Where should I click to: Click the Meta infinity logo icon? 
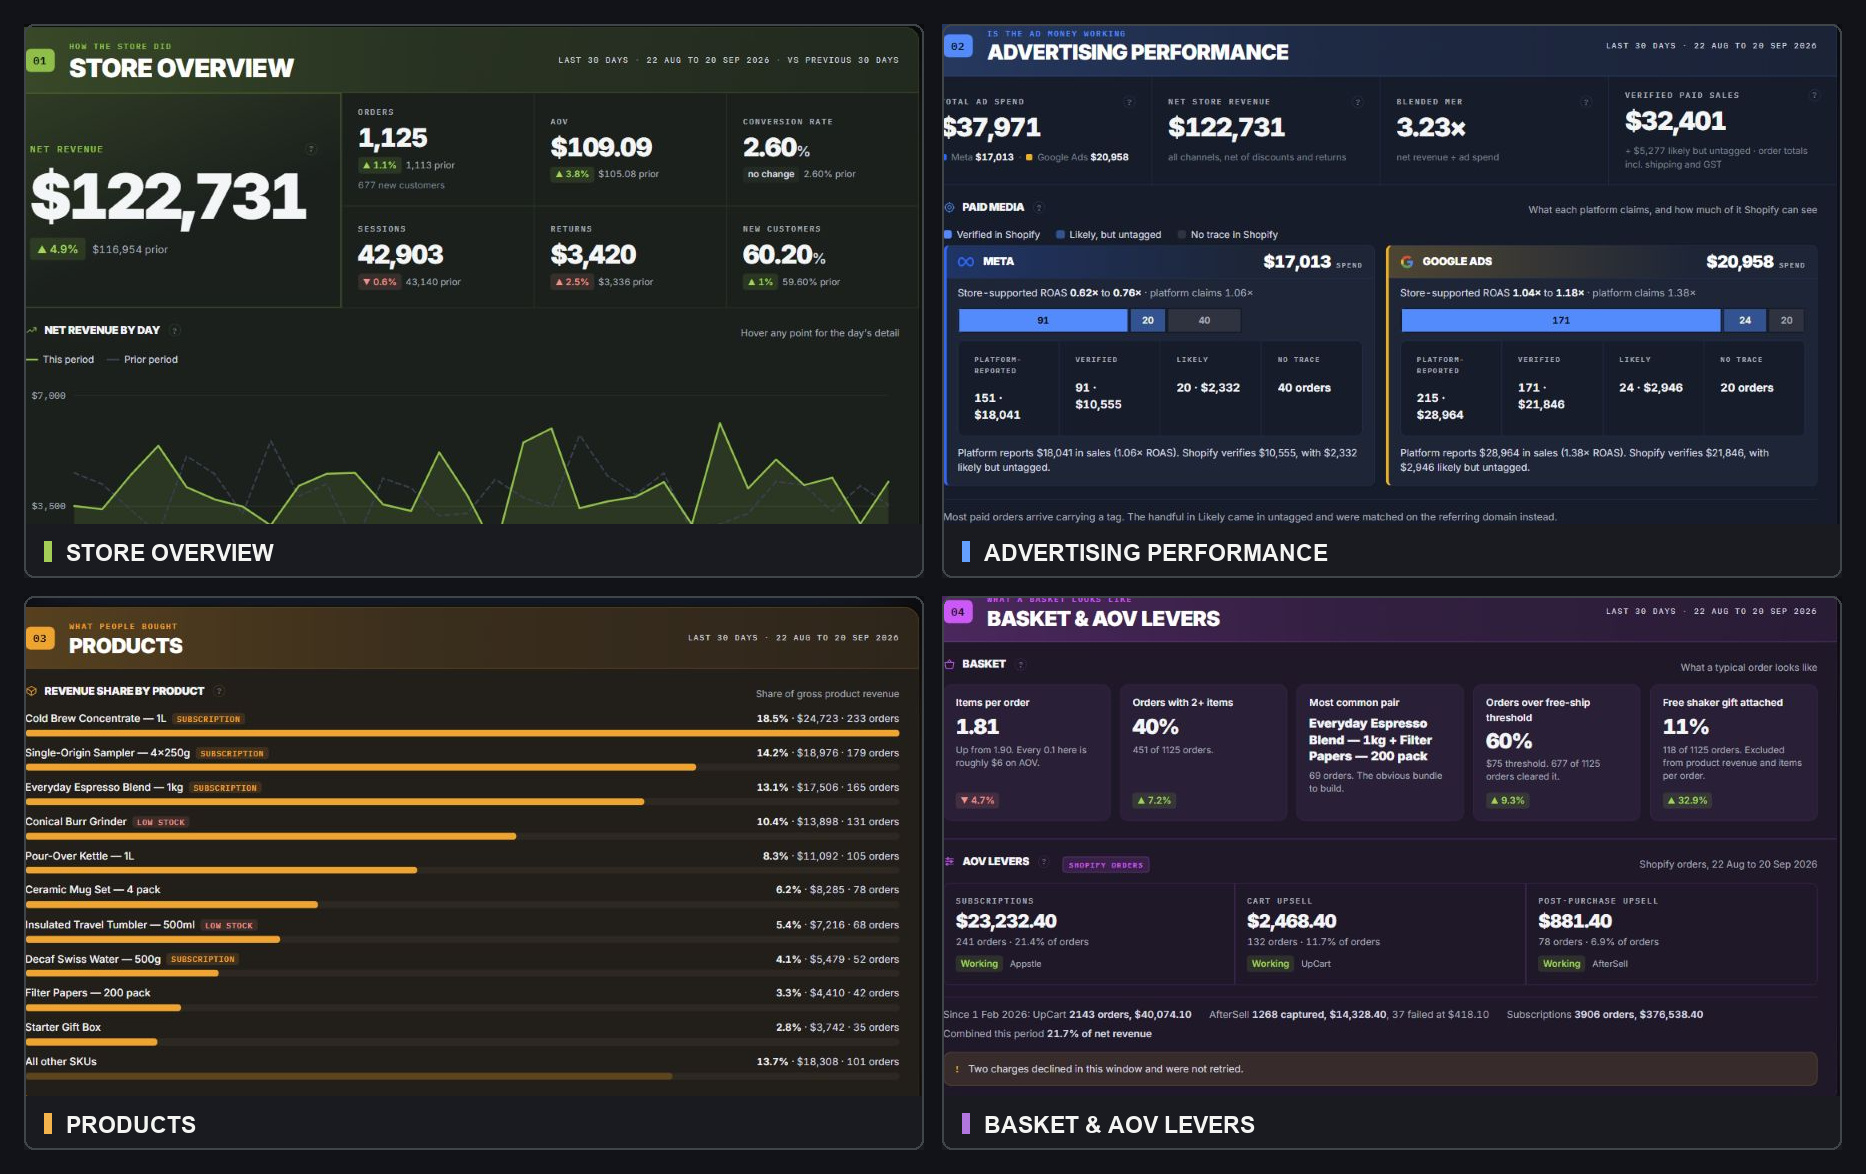(966, 262)
